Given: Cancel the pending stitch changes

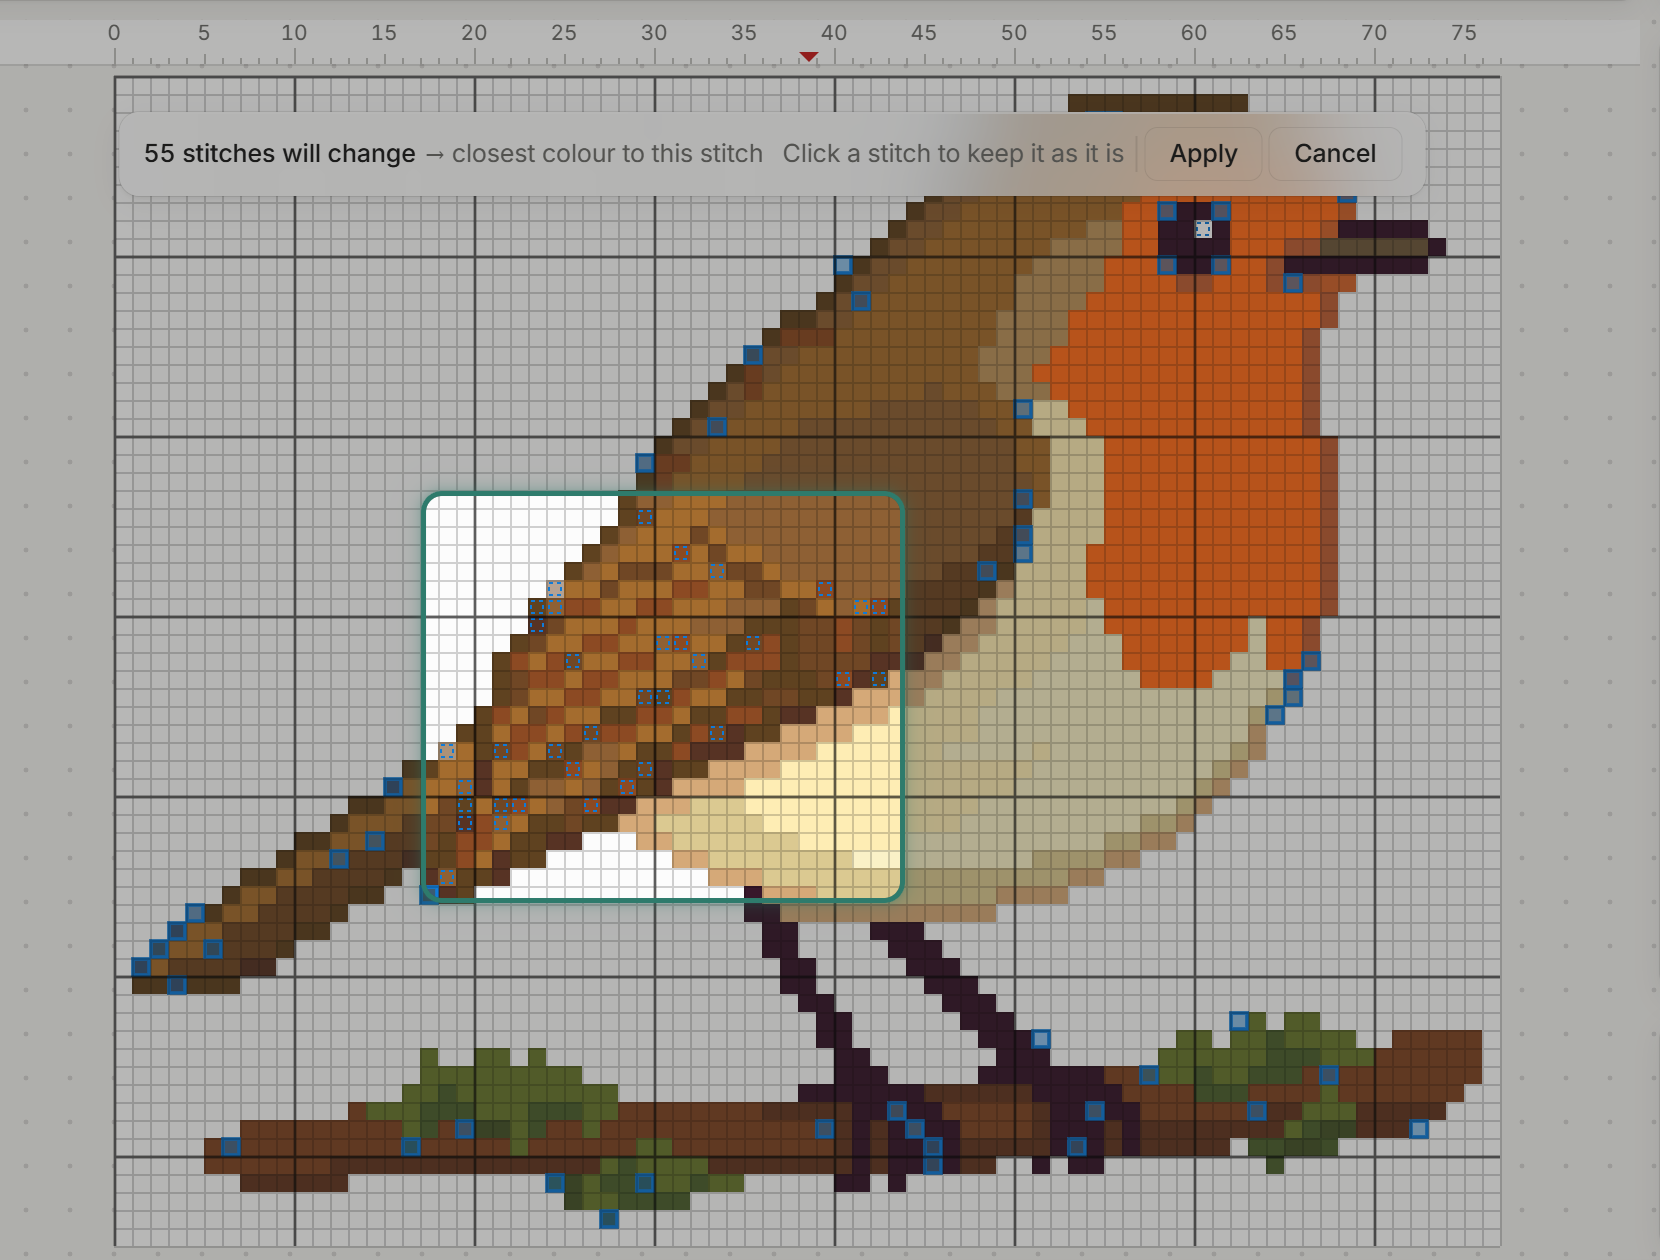Looking at the screenshot, I should (1335, 154).
